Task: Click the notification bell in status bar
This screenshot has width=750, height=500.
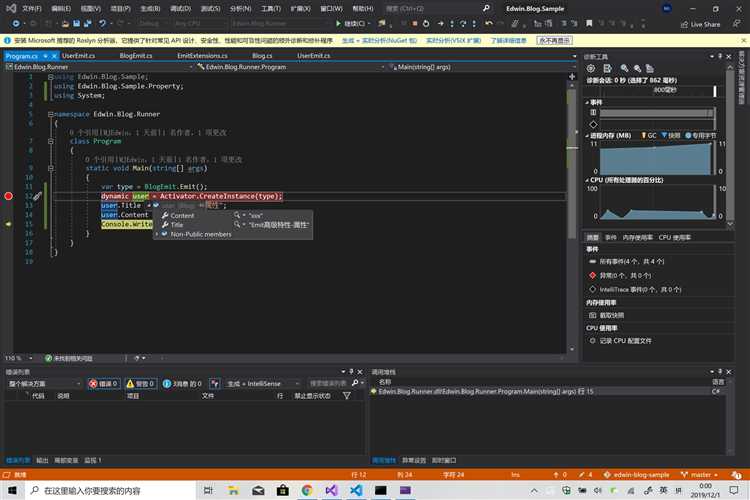Action: tap(736, 475)
